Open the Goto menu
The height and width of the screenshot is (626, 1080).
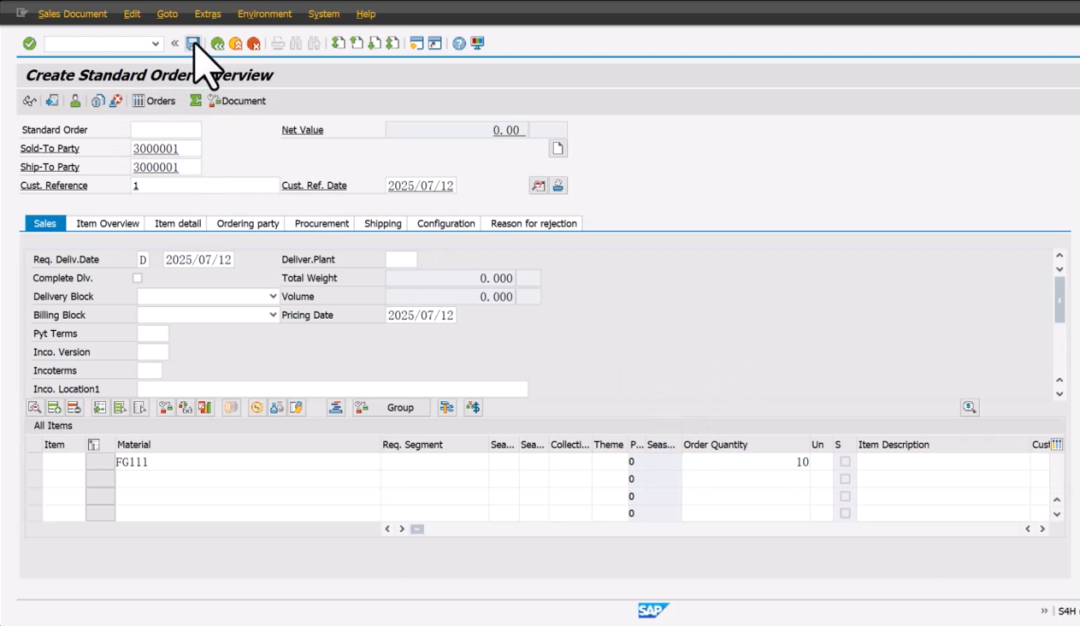pyautogui.click(x=167, y=14)
